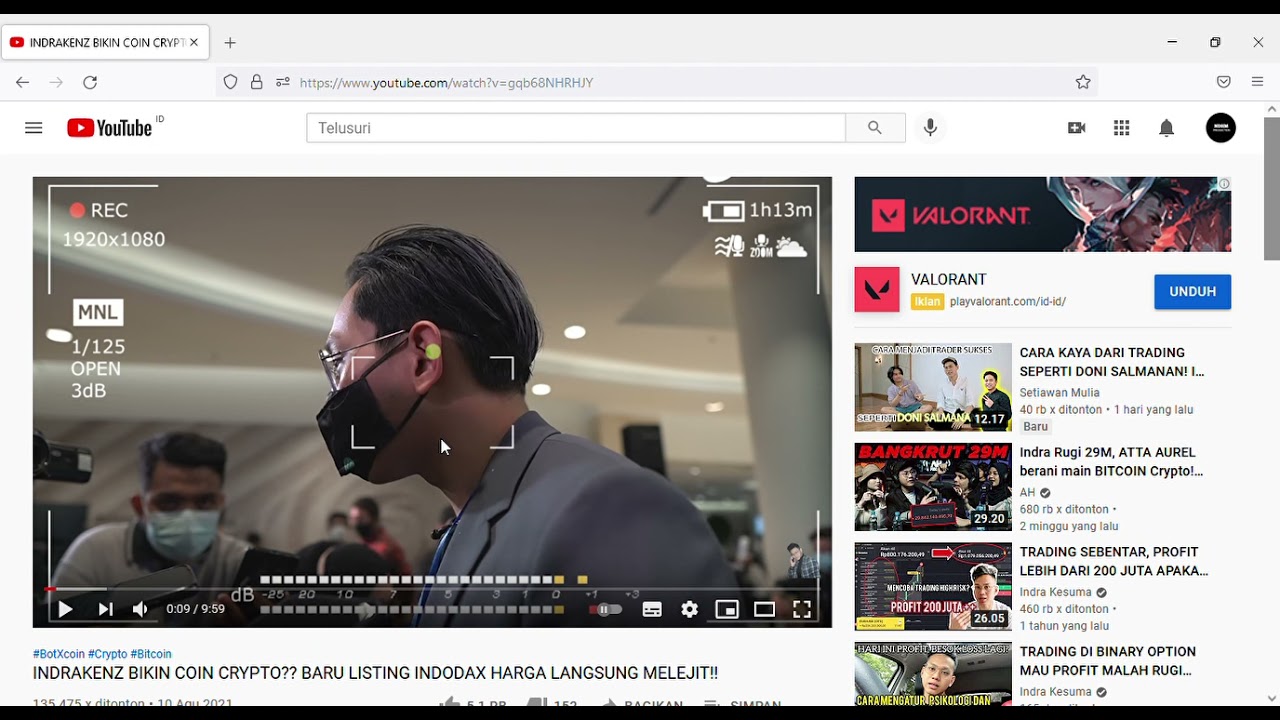
Task: Open the PROFIT 200 JUTA video thumbnail
Action: click(x=933, y=587)
